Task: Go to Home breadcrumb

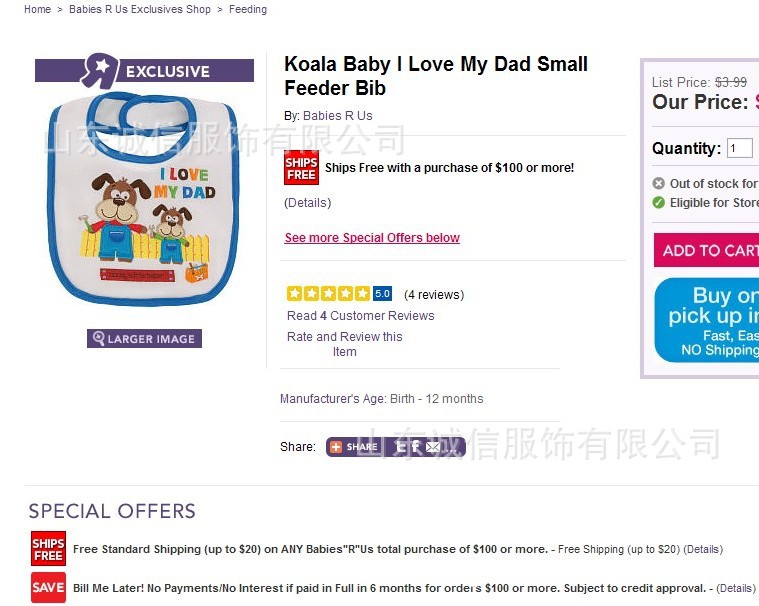Action: pos(37,9)
